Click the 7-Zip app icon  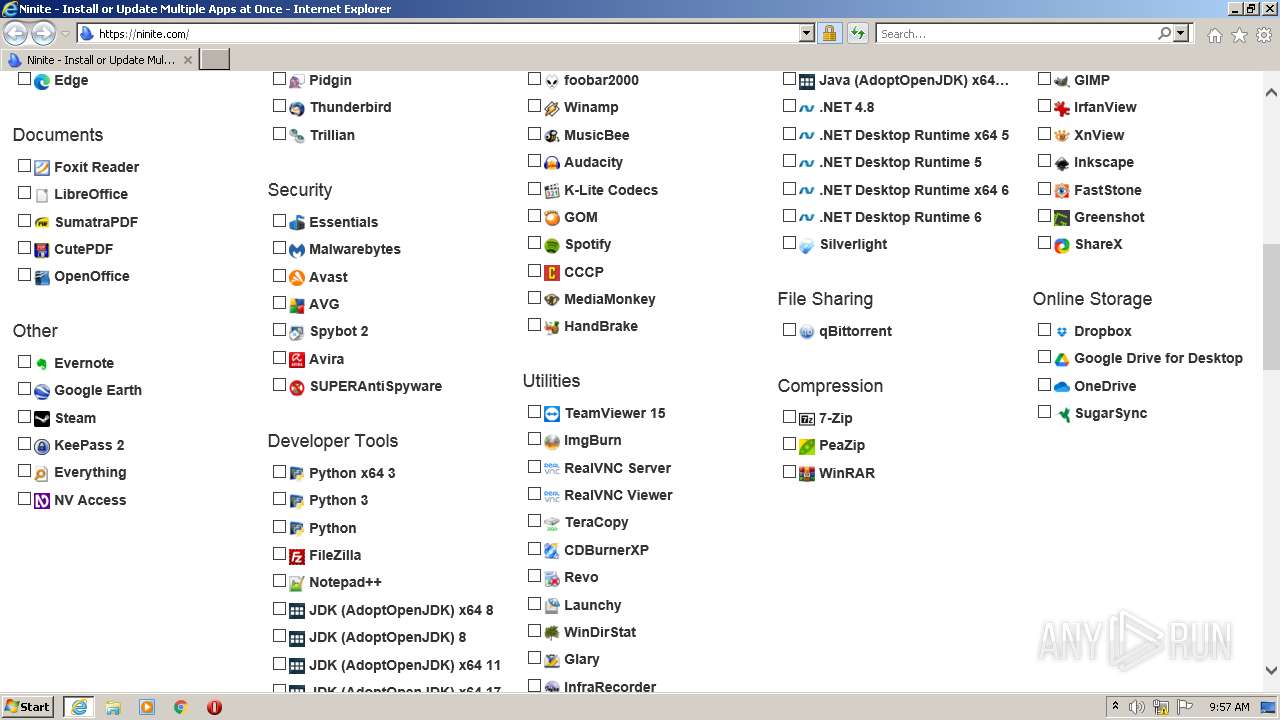[x=807, y=419]
